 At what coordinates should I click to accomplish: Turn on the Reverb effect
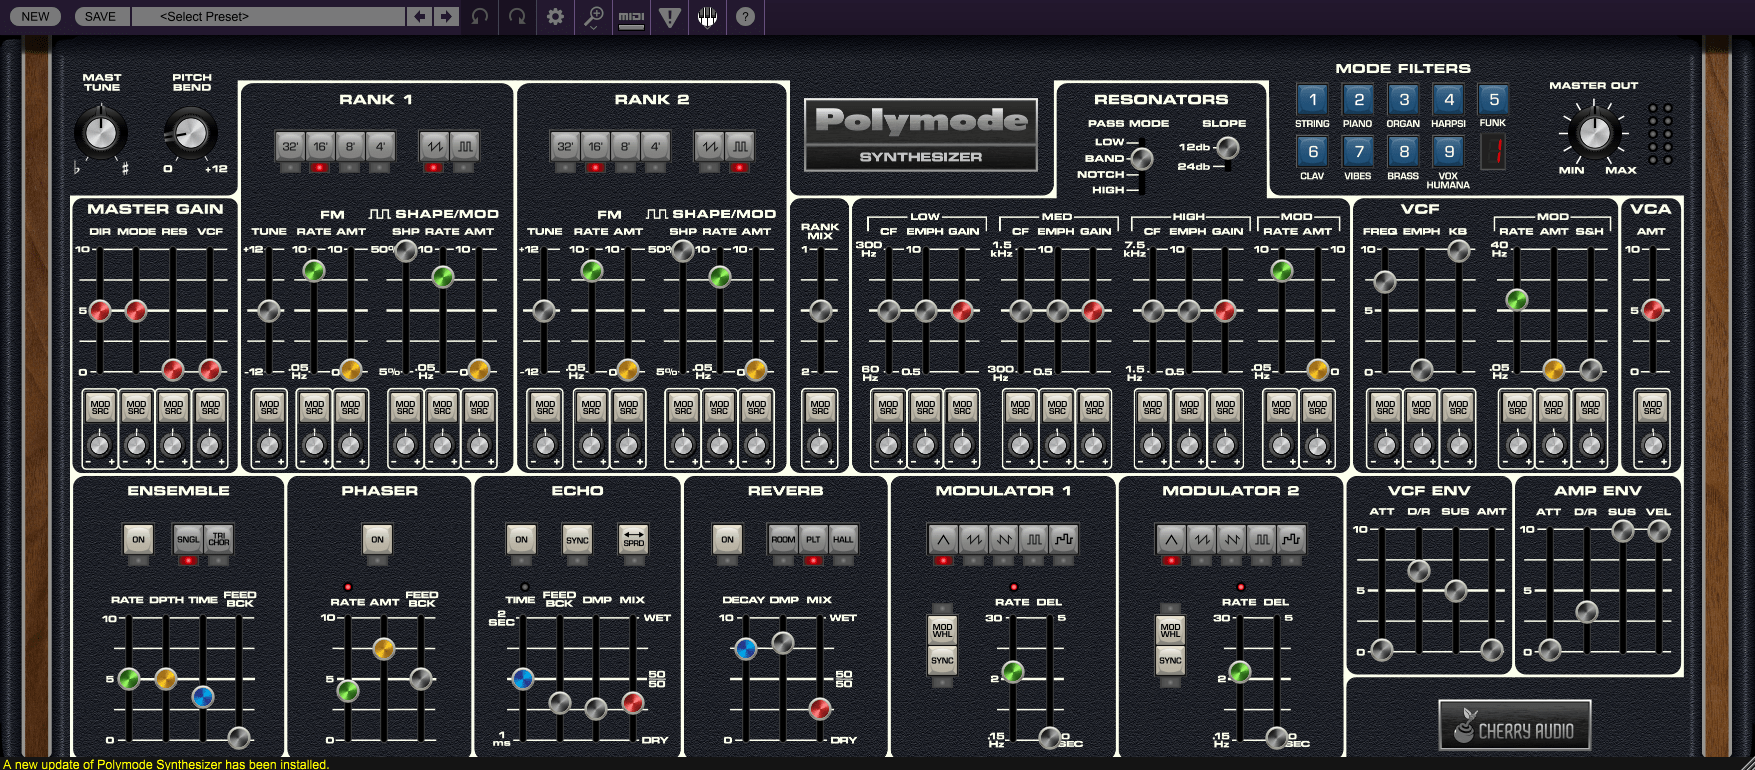tap(727, 539)
